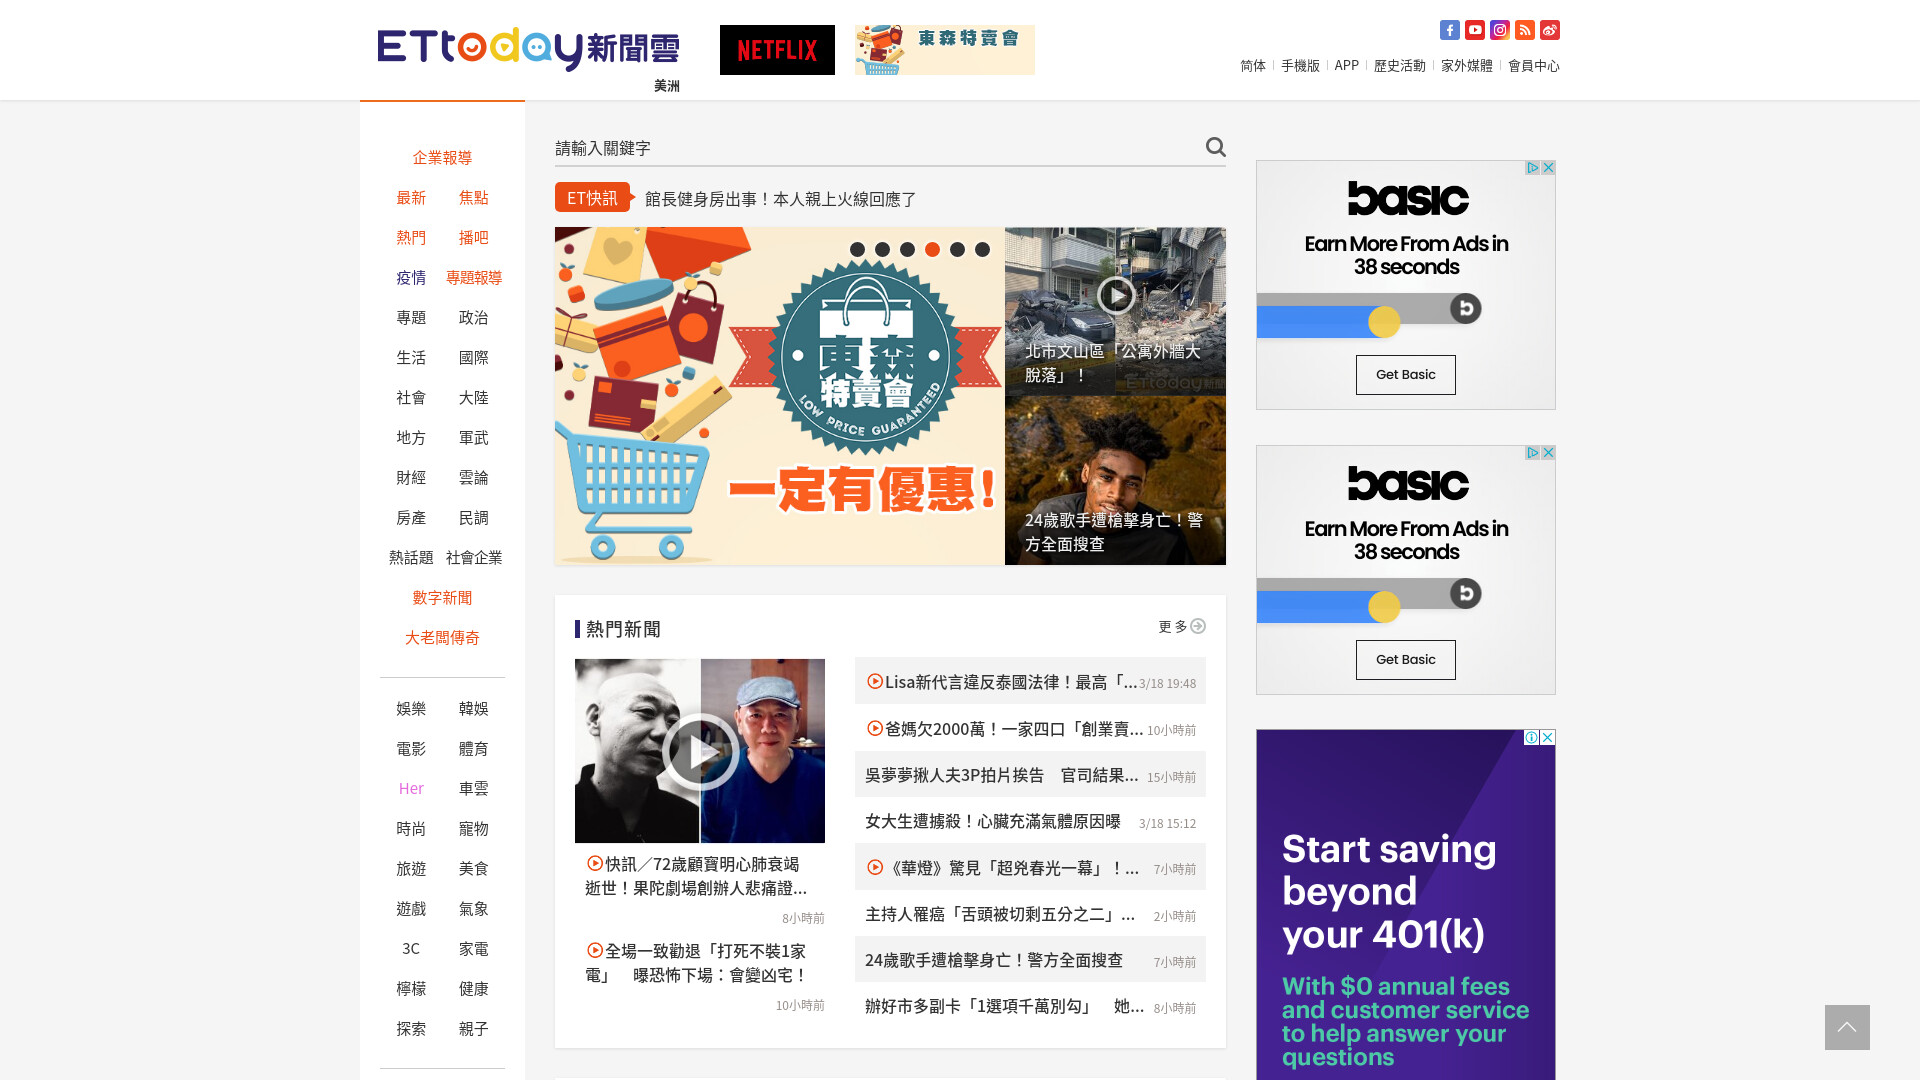The image size is (1920, 1080).
Task: Open the ETtoday Facebook page icon
Action: tap(1449, 30)
